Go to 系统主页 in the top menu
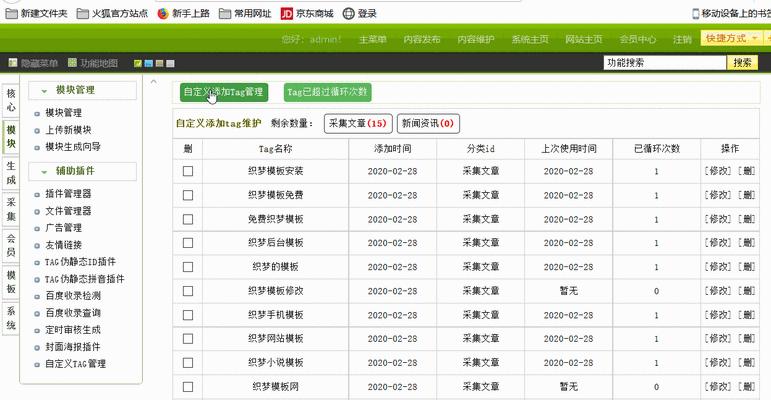This screenshot has width=771, height=400. 530,39
